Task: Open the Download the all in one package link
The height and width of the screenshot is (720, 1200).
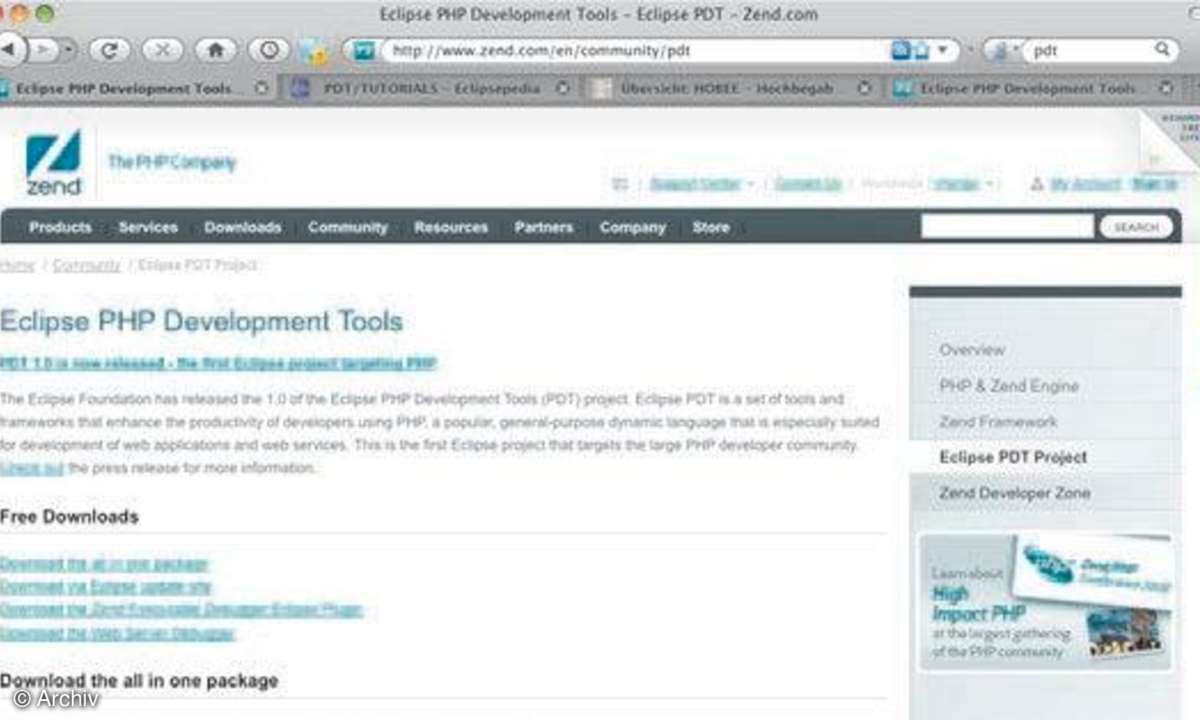Action: [x=104, y=564]
